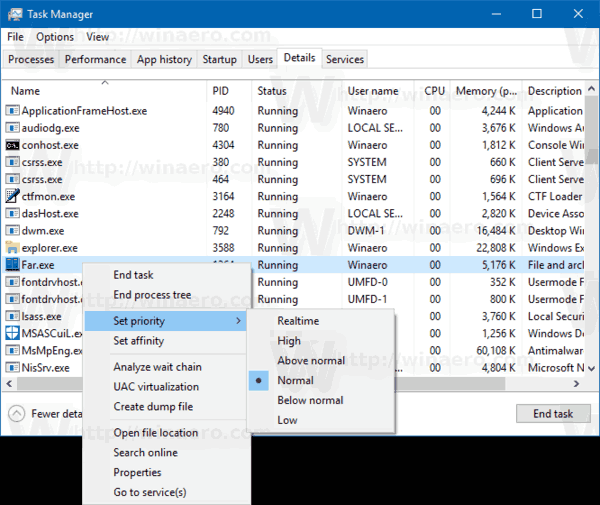The height and width of the screenshot is (505, 600).
Task: Click the Task Manager title bar icon
Action: click(x=15, y=15)
